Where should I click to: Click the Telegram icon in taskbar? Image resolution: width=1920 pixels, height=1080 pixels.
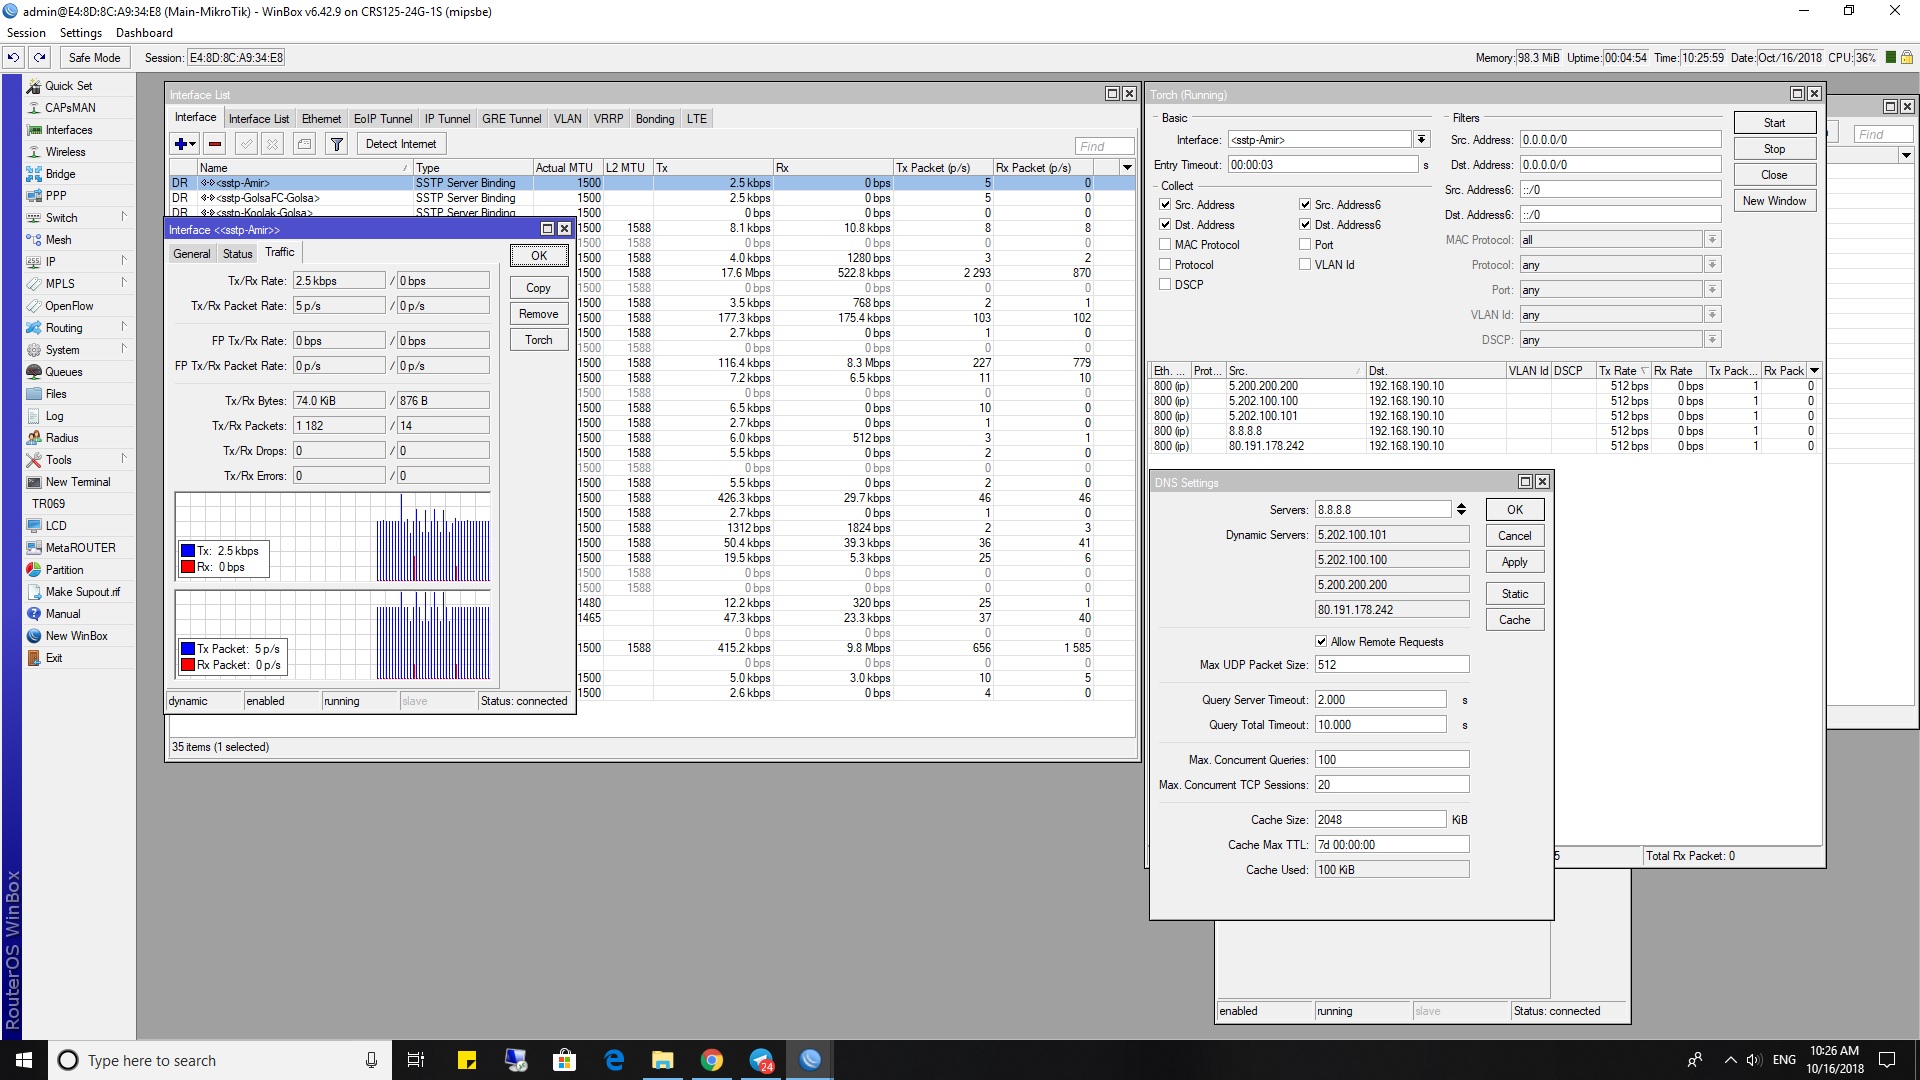[761, 1060]
